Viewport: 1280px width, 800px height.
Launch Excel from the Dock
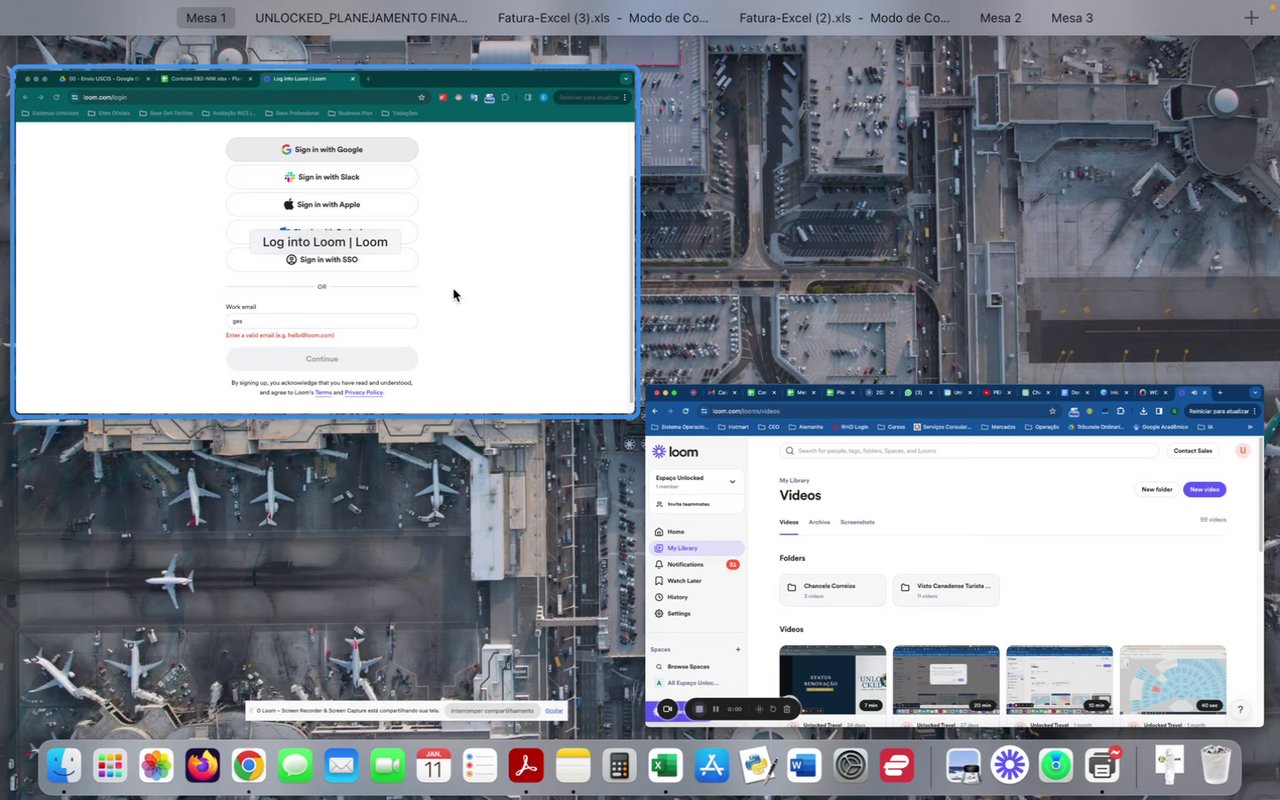click(665, 766)
